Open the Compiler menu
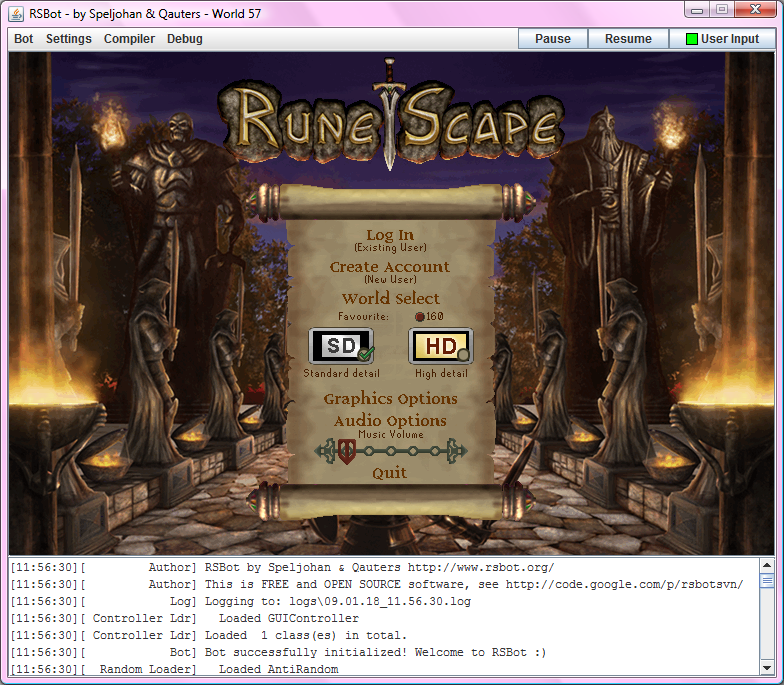This screenshot has width=784, height=685. pos(129,39)
